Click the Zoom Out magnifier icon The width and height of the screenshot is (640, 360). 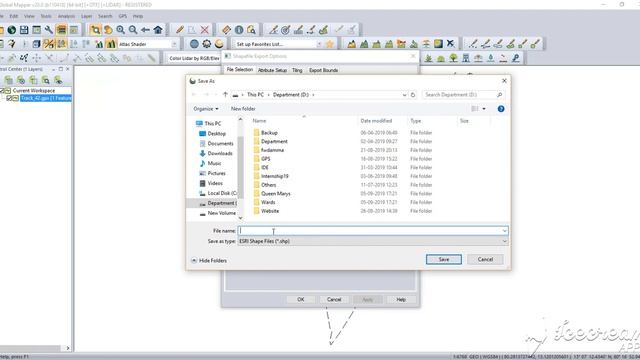(133, 30)
